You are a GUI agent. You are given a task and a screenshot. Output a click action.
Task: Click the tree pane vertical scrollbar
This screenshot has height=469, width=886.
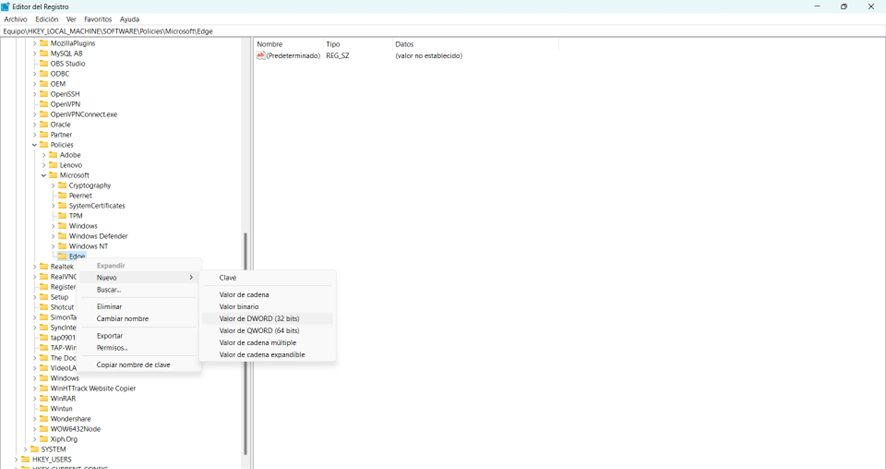(245, 344)
